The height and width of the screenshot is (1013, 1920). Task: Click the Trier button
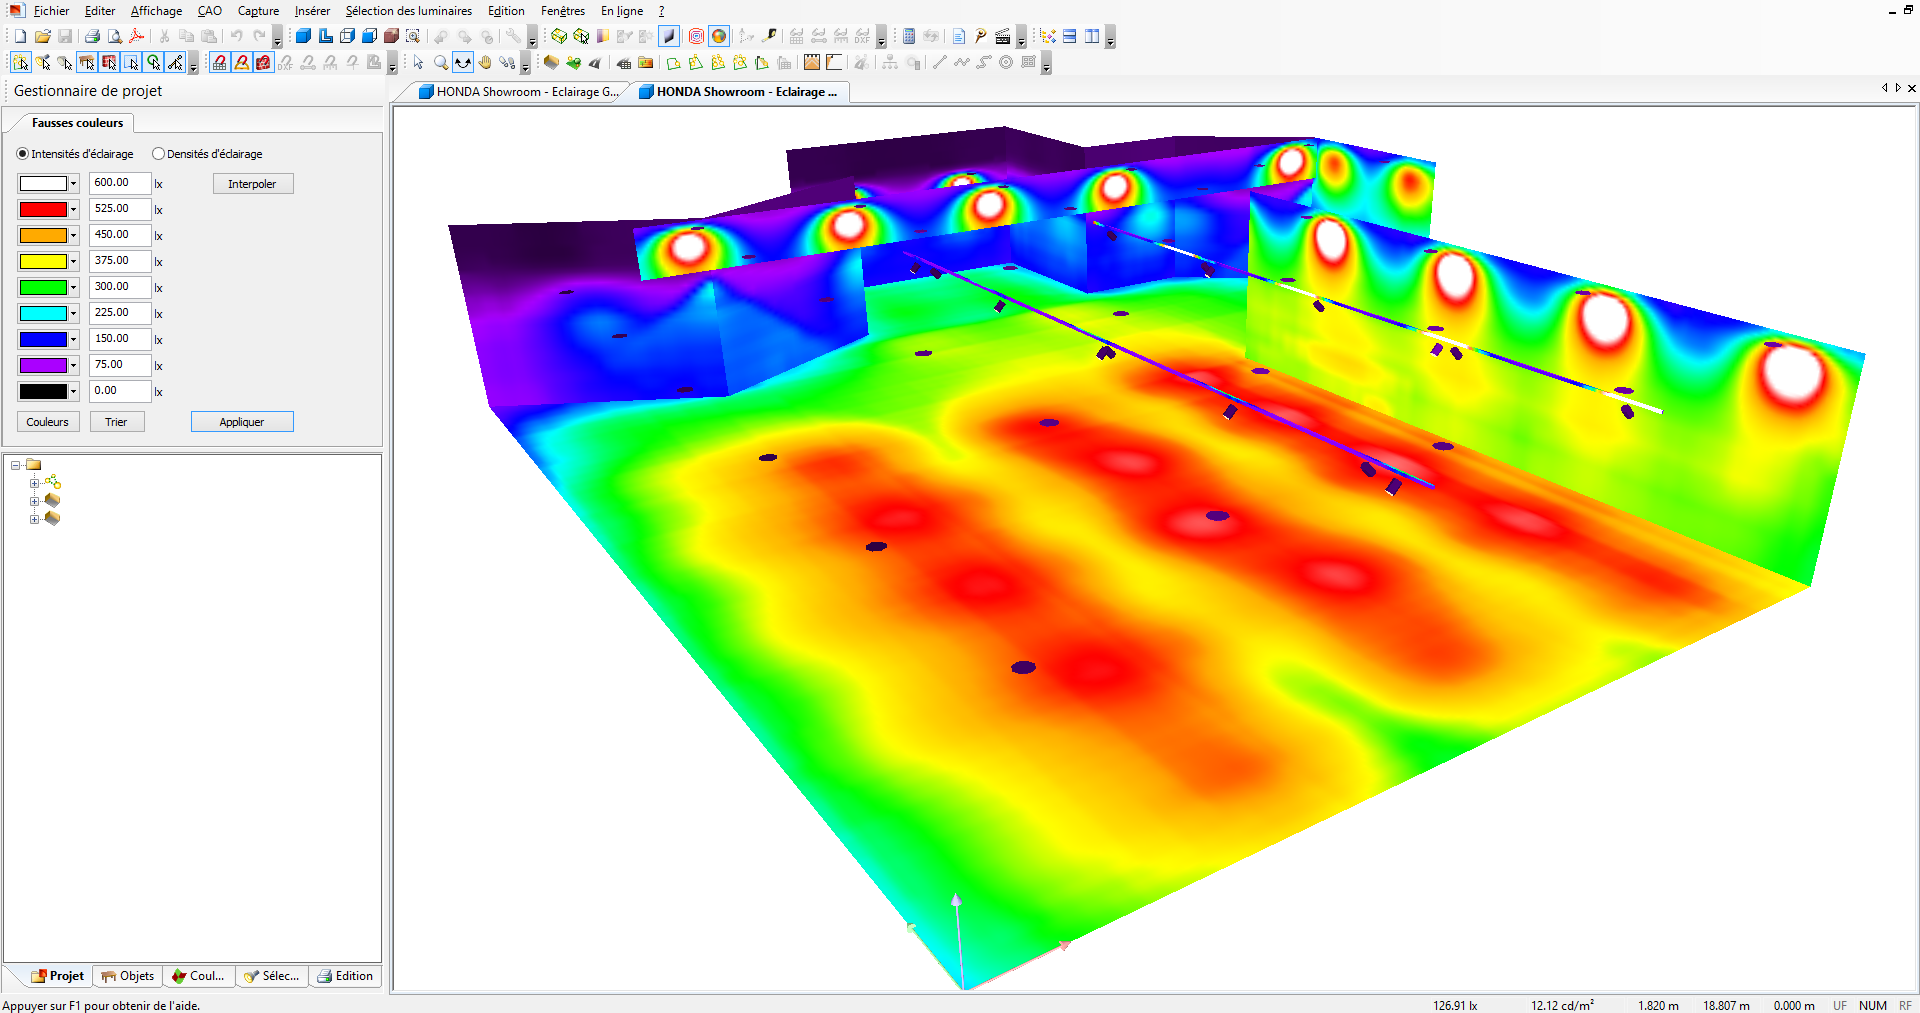[116, 422]
